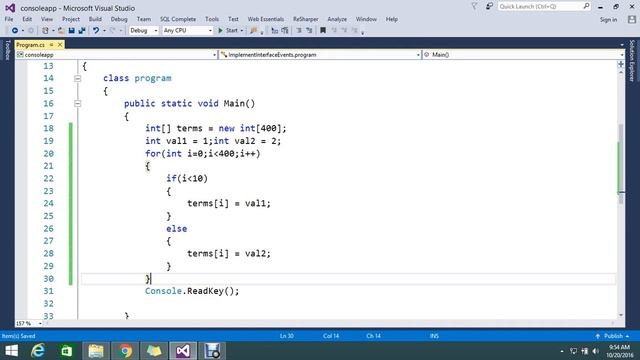The height and width of the screenshot is (360, 640).
Task: Open the ImplementInterfaceEvents.program type dropdown
Action: click(320, 55)
